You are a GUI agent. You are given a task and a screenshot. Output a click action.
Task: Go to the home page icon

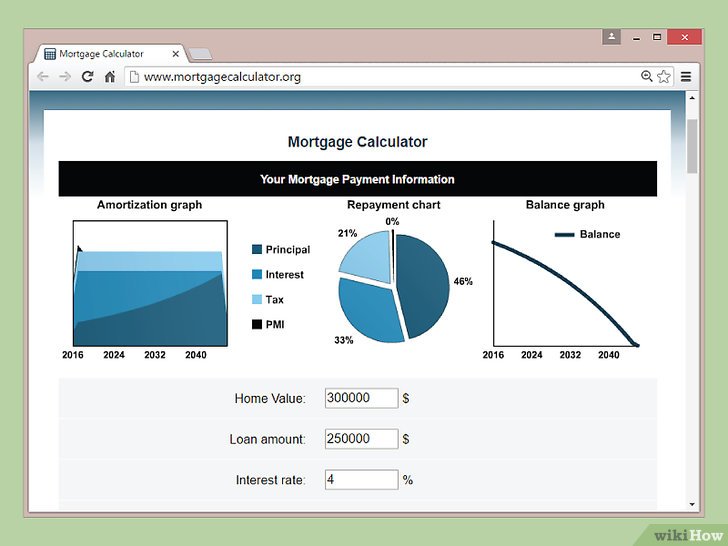[x=110, y=77]
